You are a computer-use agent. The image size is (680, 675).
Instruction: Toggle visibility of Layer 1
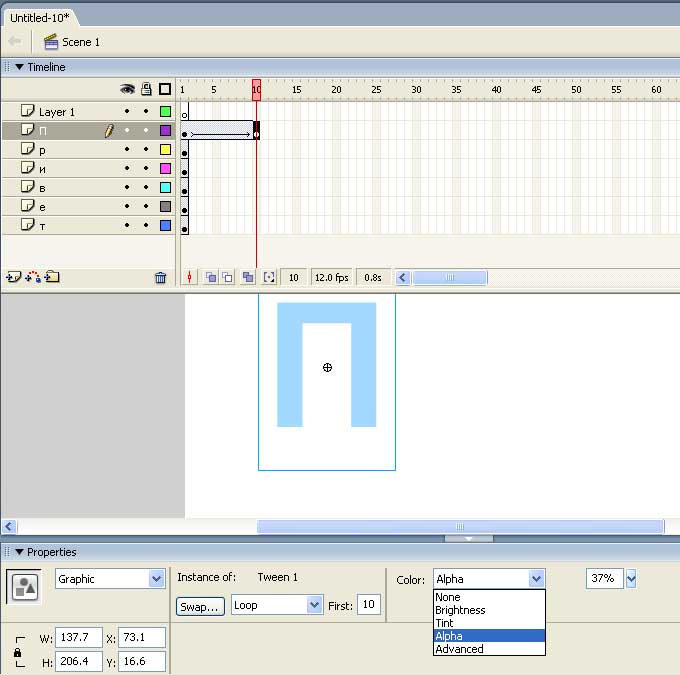pos(127,112)
